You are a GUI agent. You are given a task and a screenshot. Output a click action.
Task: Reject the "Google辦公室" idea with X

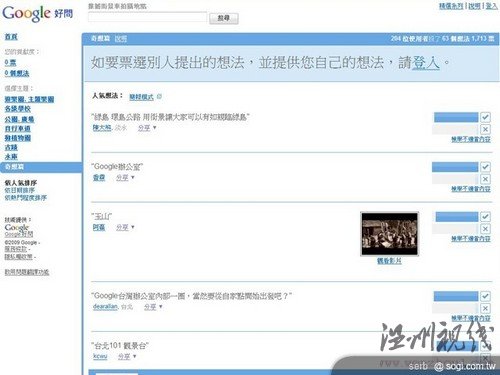pyautogui.click(x=485, y=179)
